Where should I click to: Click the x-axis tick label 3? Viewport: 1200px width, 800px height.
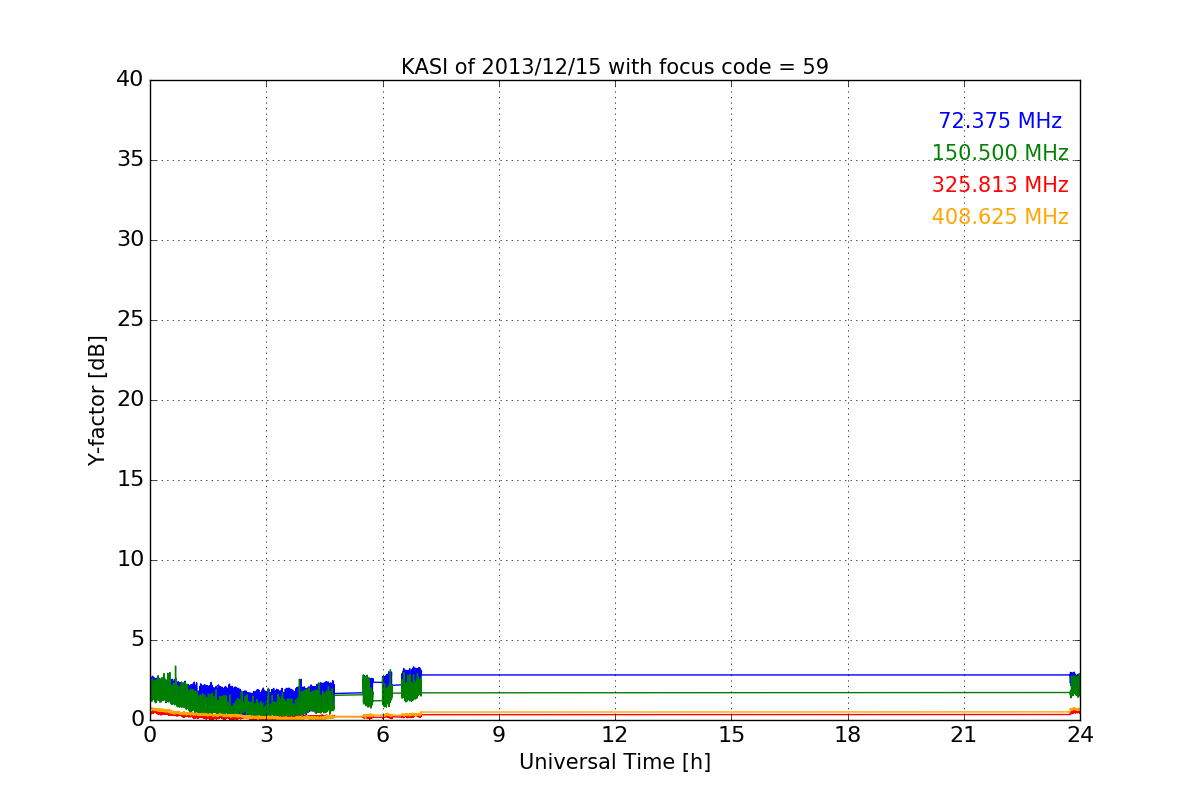point(266,735)
